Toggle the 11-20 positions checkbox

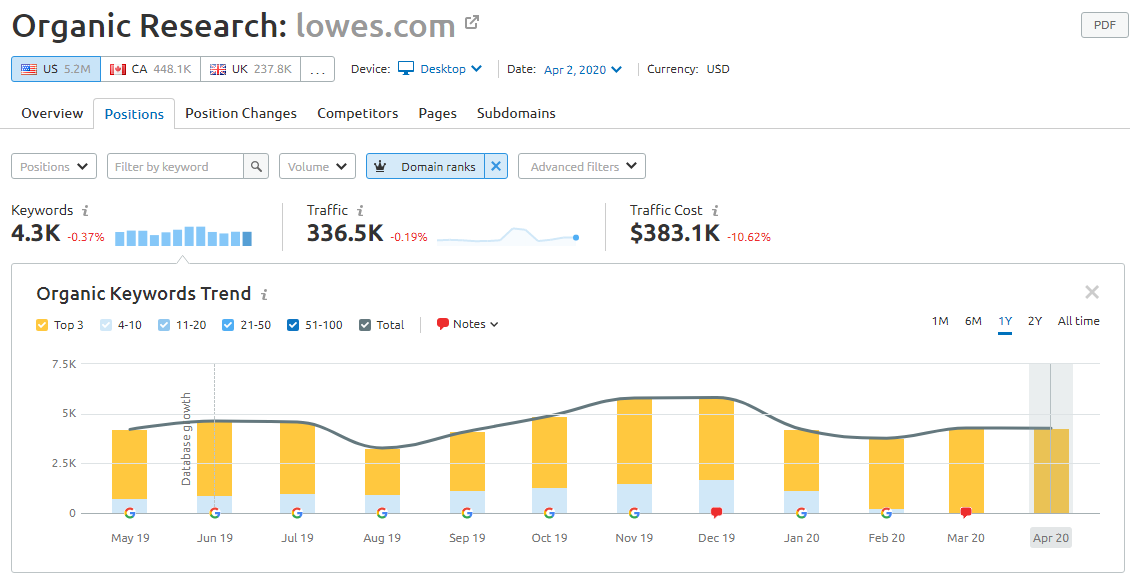[164, 325]
